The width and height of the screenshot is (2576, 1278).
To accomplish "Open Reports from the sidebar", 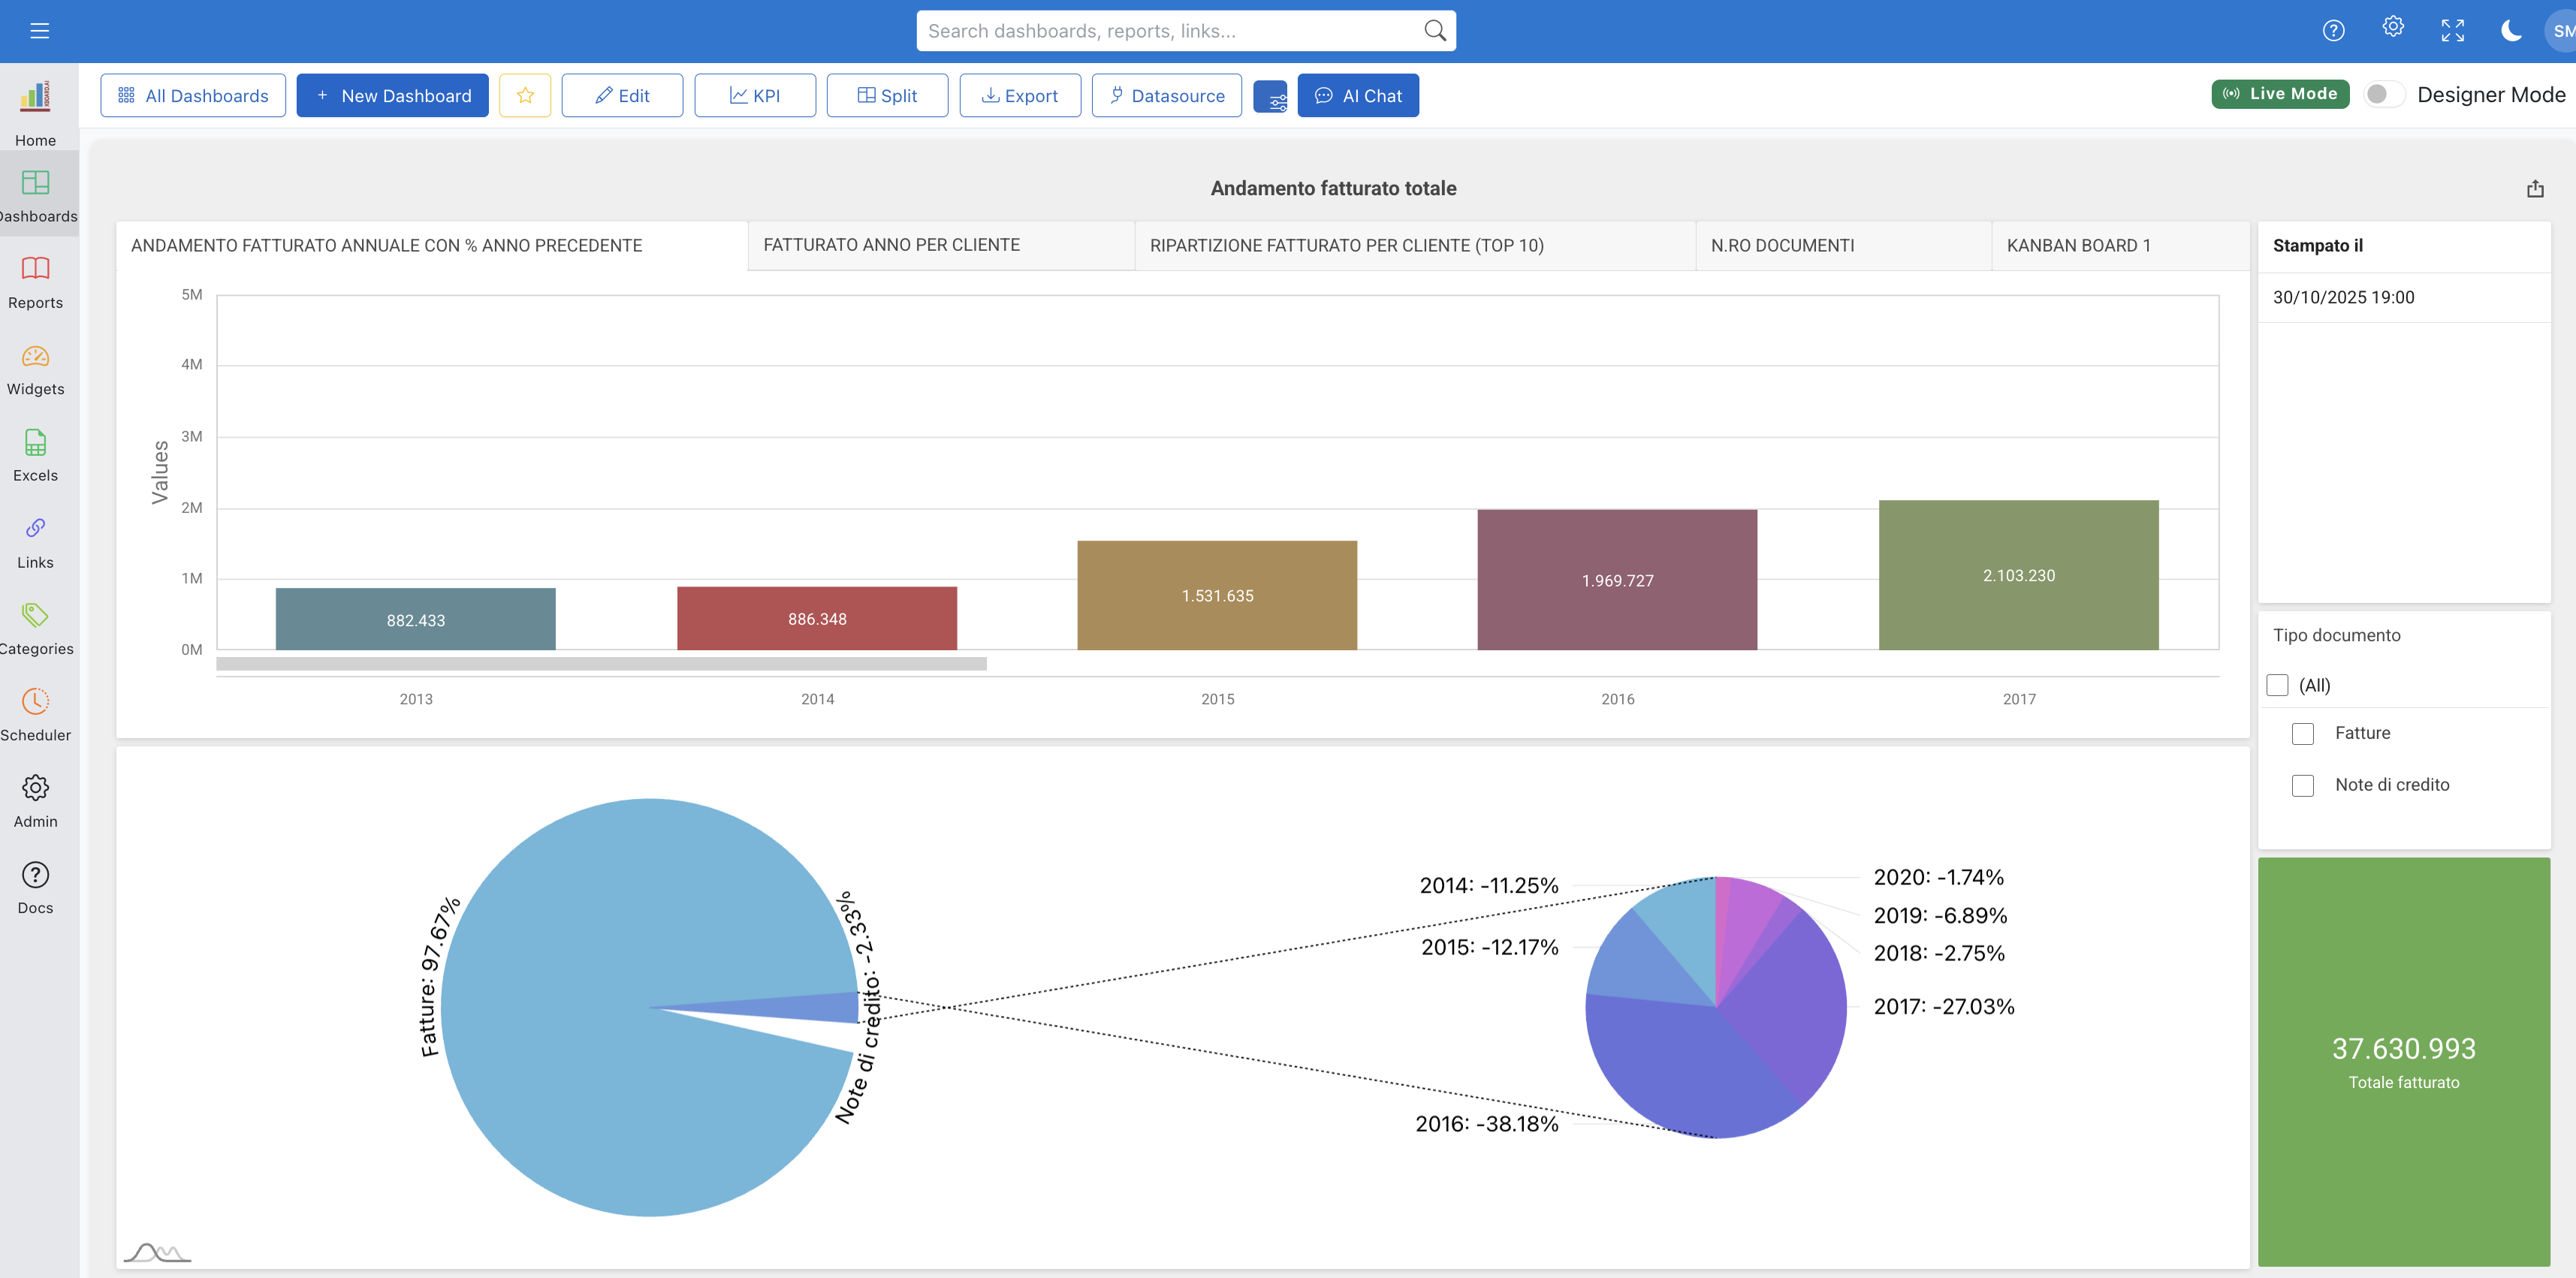I will (x=35, y=282).
